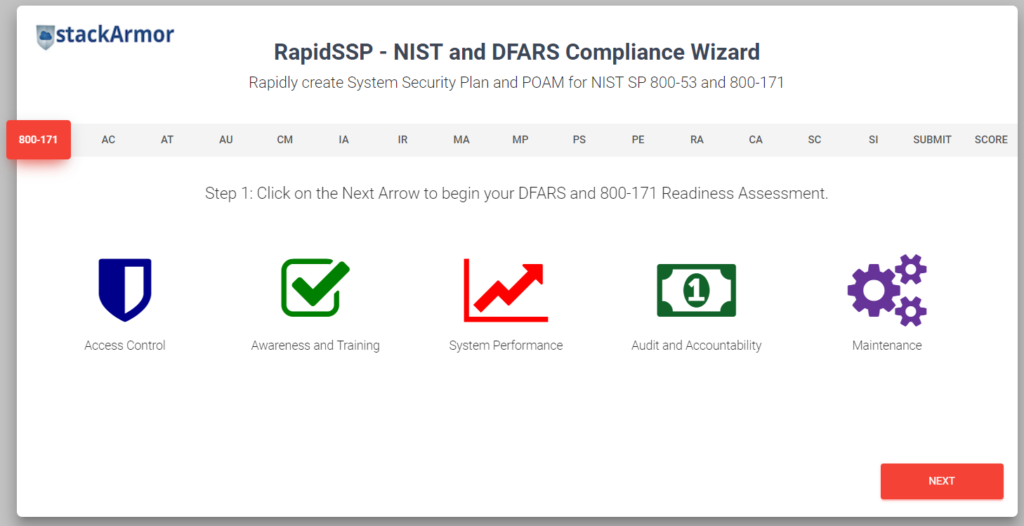Click the Maintenance label

click(x=887, y=345)
